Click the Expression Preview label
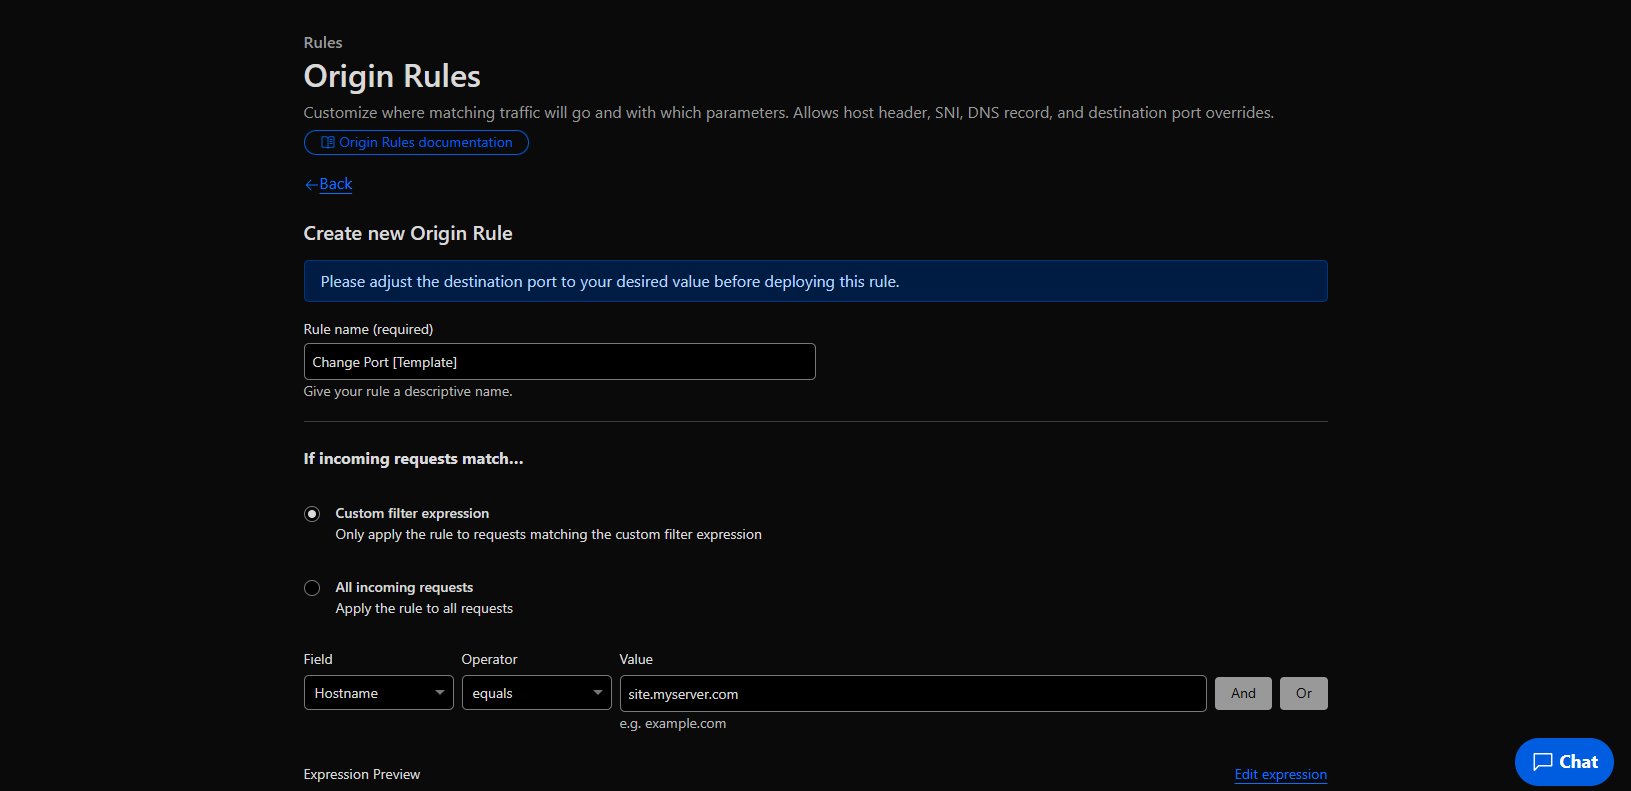 click(362, 775)
